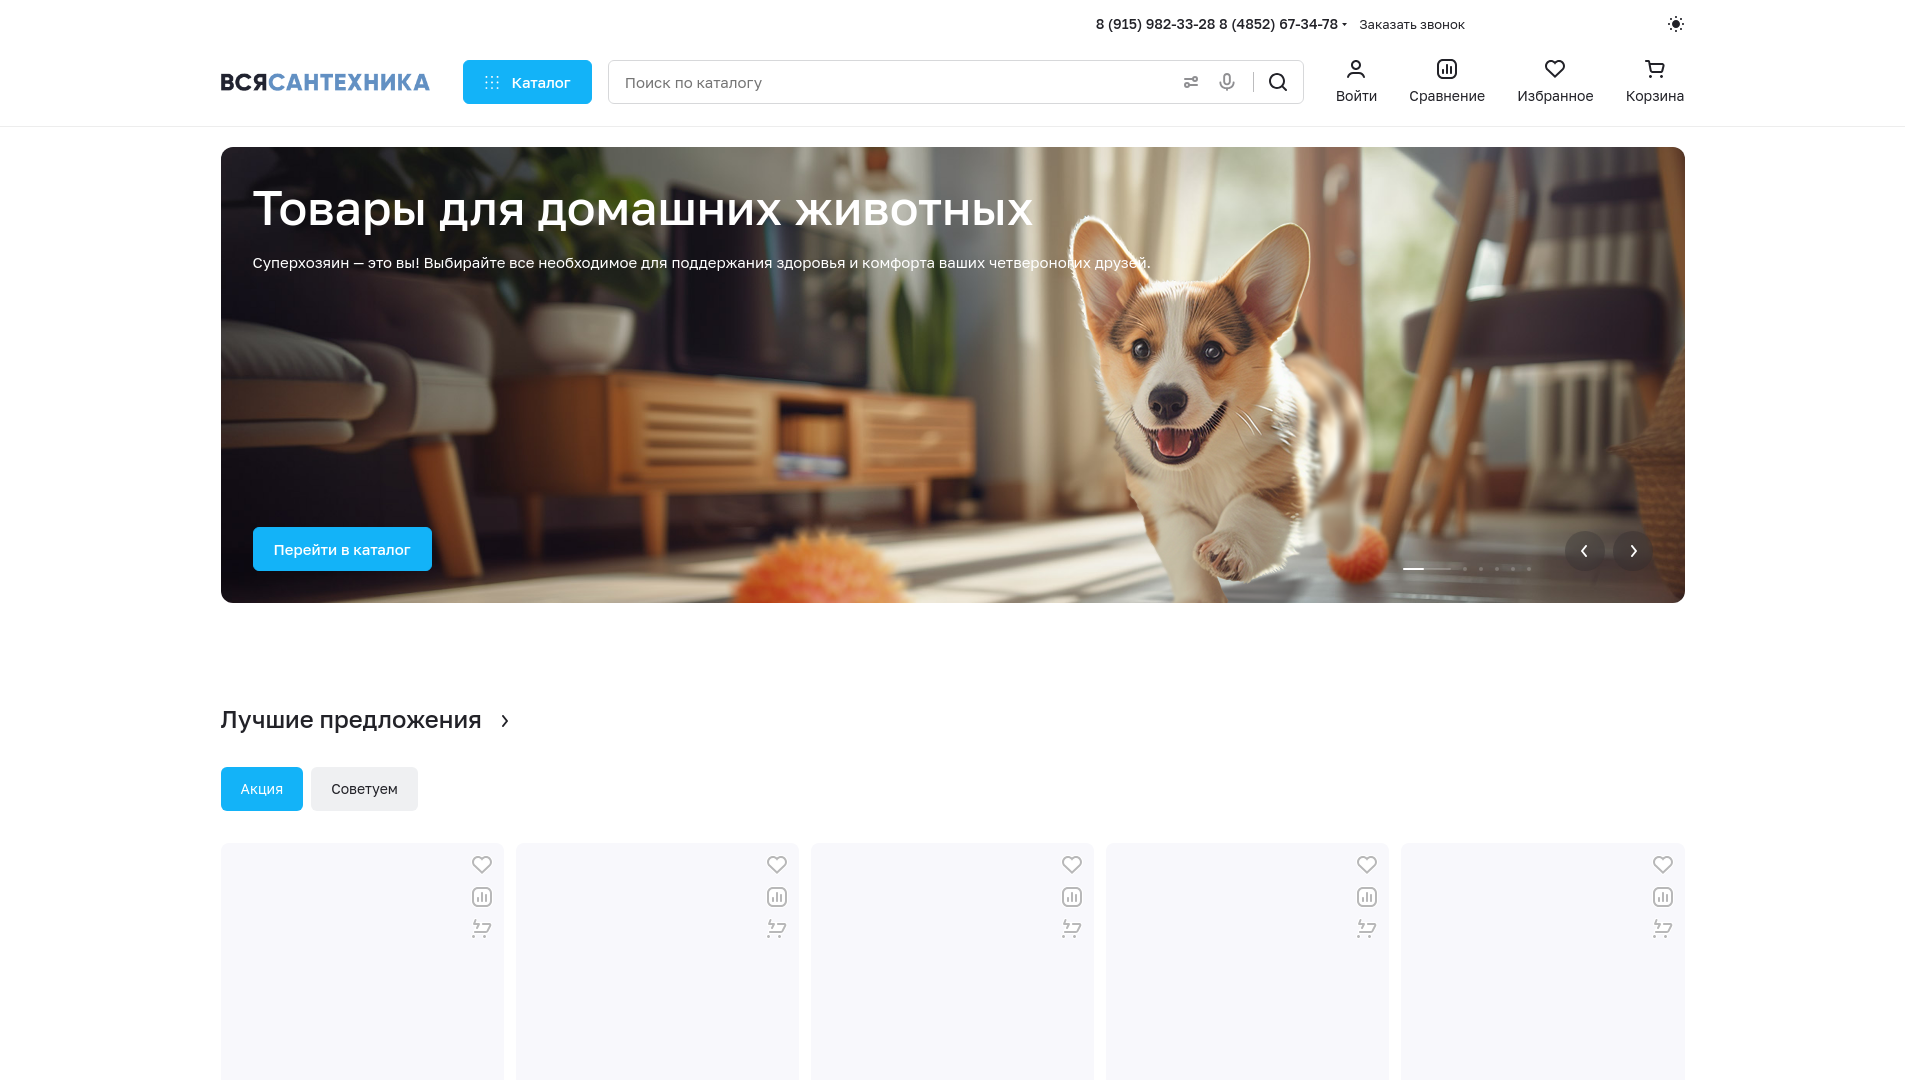Viewport: 1920px width, 1080px height.
Task: Click the Товары для домашних животных banner title
Action: coord(642,209)
